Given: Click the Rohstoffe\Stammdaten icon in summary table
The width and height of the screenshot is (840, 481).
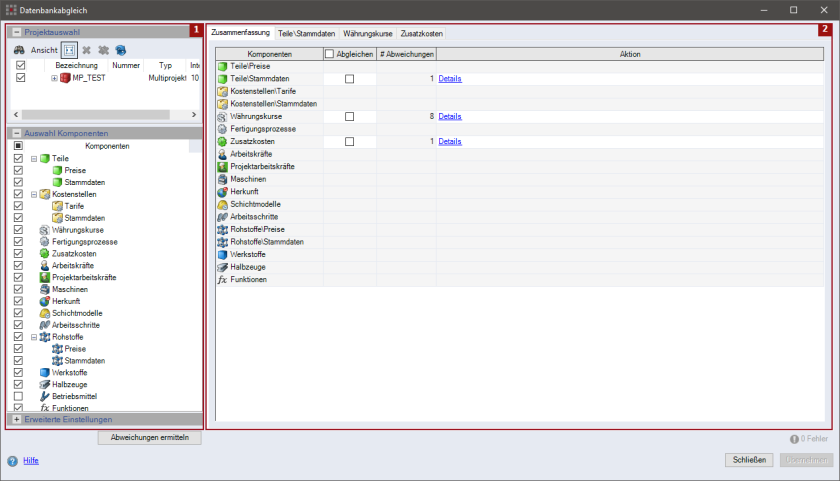Looking at the screenshot, I should pos(222,242).
